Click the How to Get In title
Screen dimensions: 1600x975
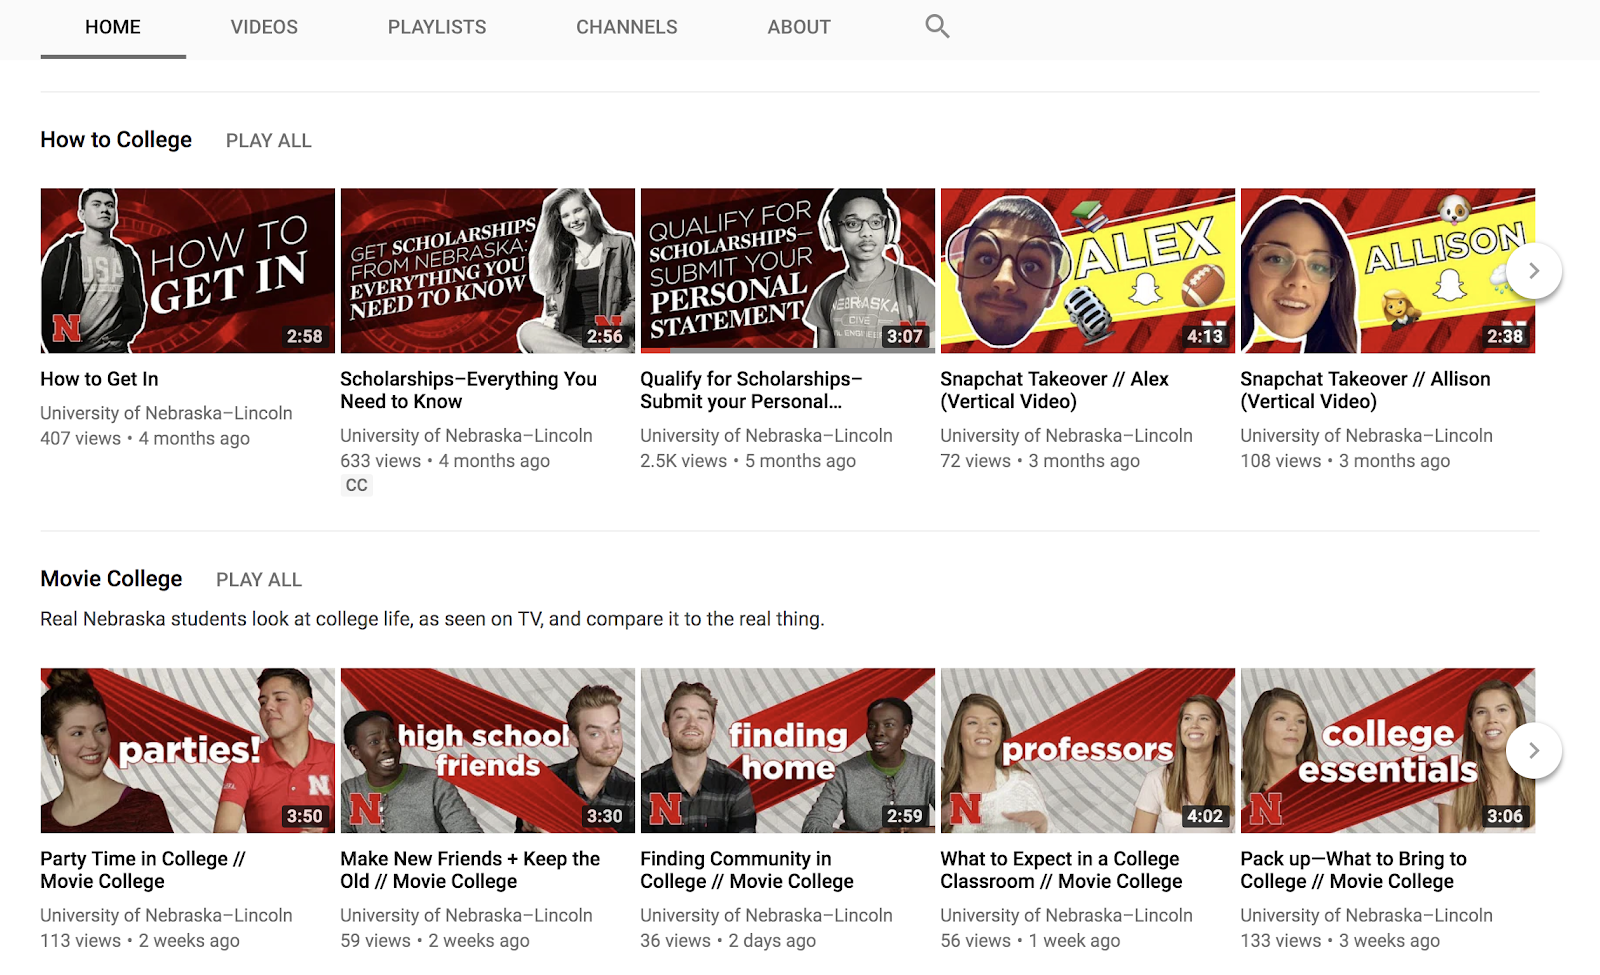(x=99, y=379)
